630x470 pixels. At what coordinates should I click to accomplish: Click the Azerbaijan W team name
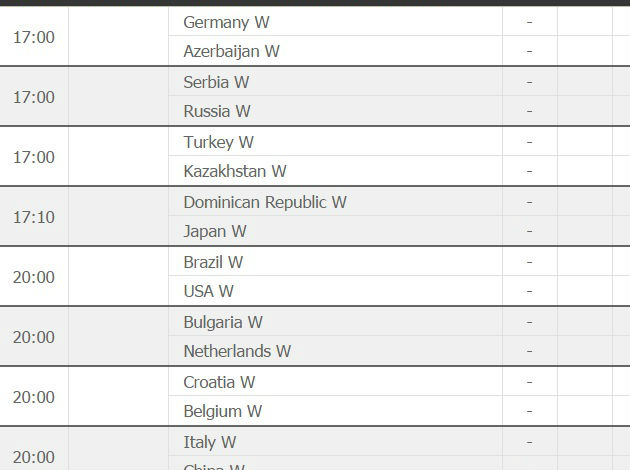coord(231,51)
